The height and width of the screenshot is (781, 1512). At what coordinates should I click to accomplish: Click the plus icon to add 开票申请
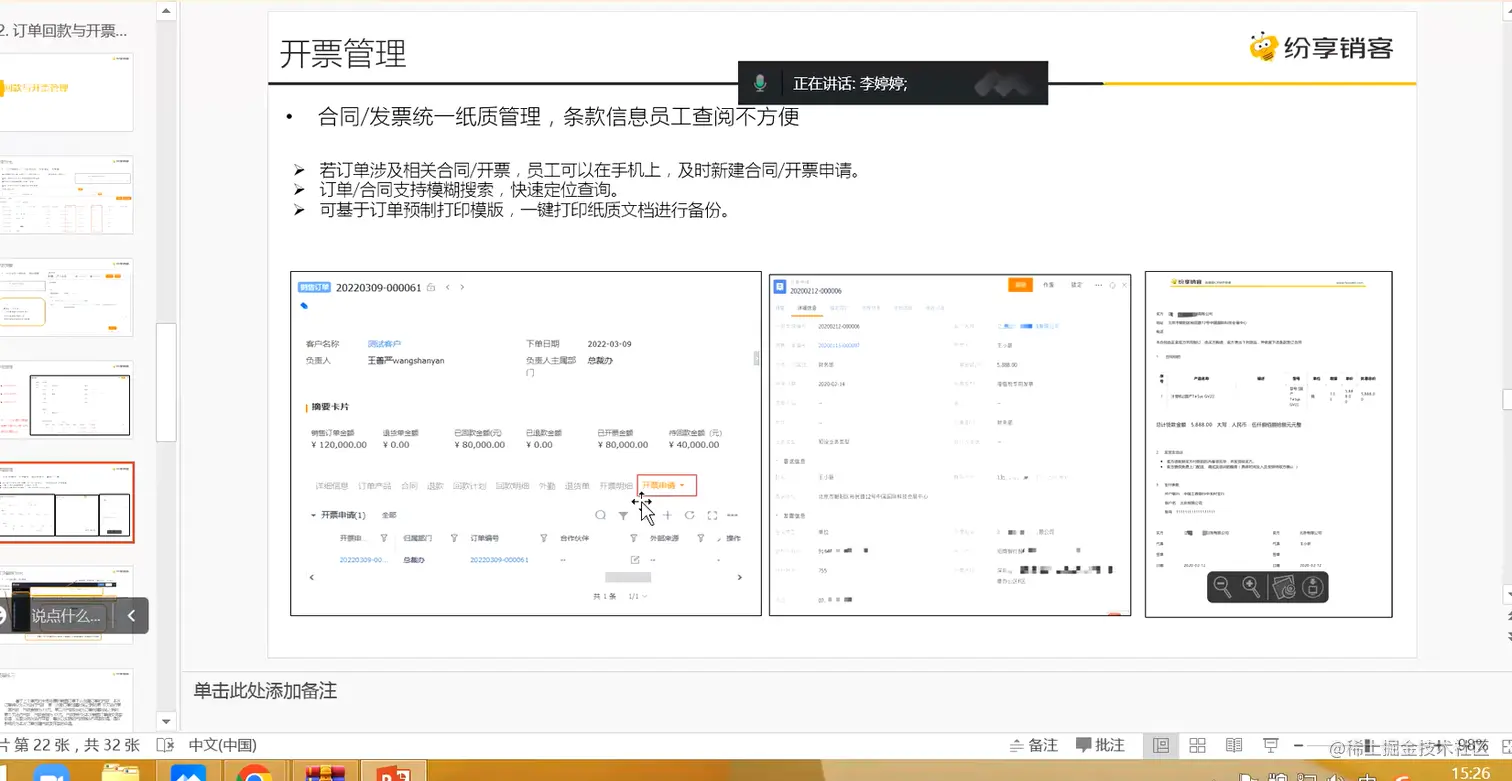[x=667, y=515]
